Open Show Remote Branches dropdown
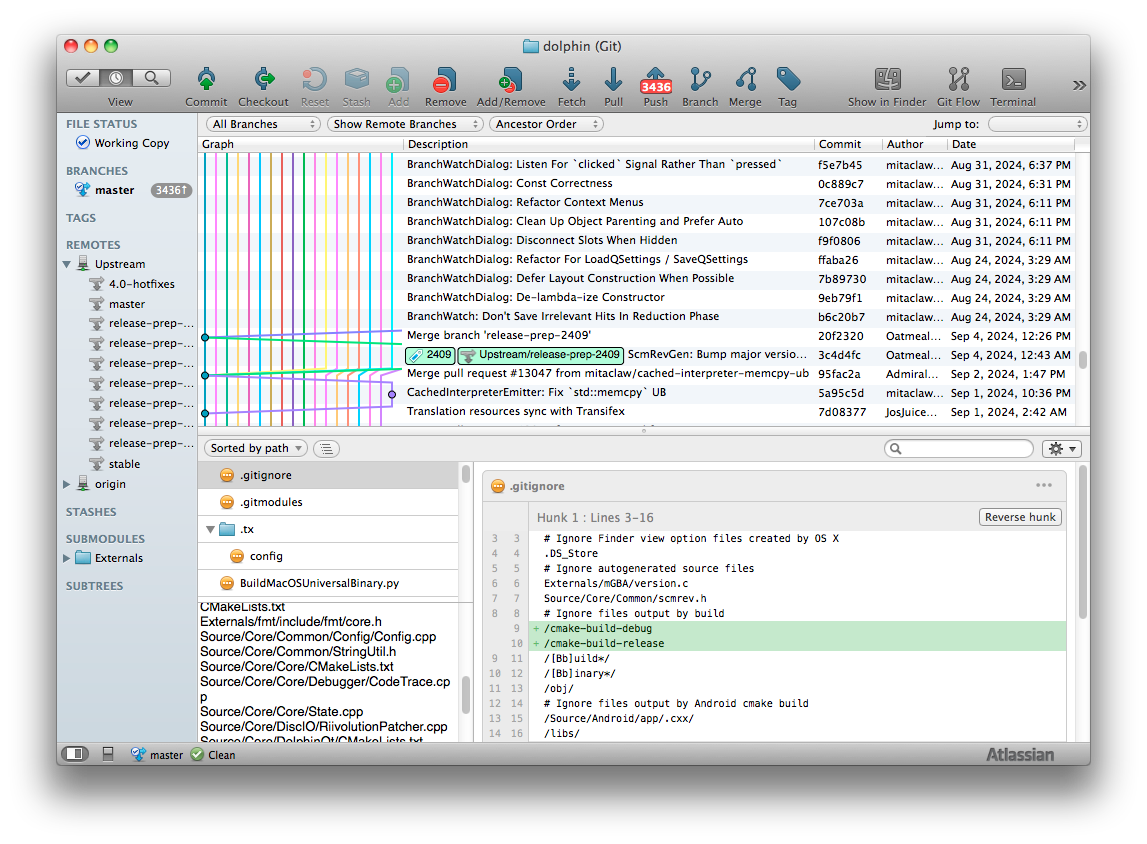 point(405,124)
